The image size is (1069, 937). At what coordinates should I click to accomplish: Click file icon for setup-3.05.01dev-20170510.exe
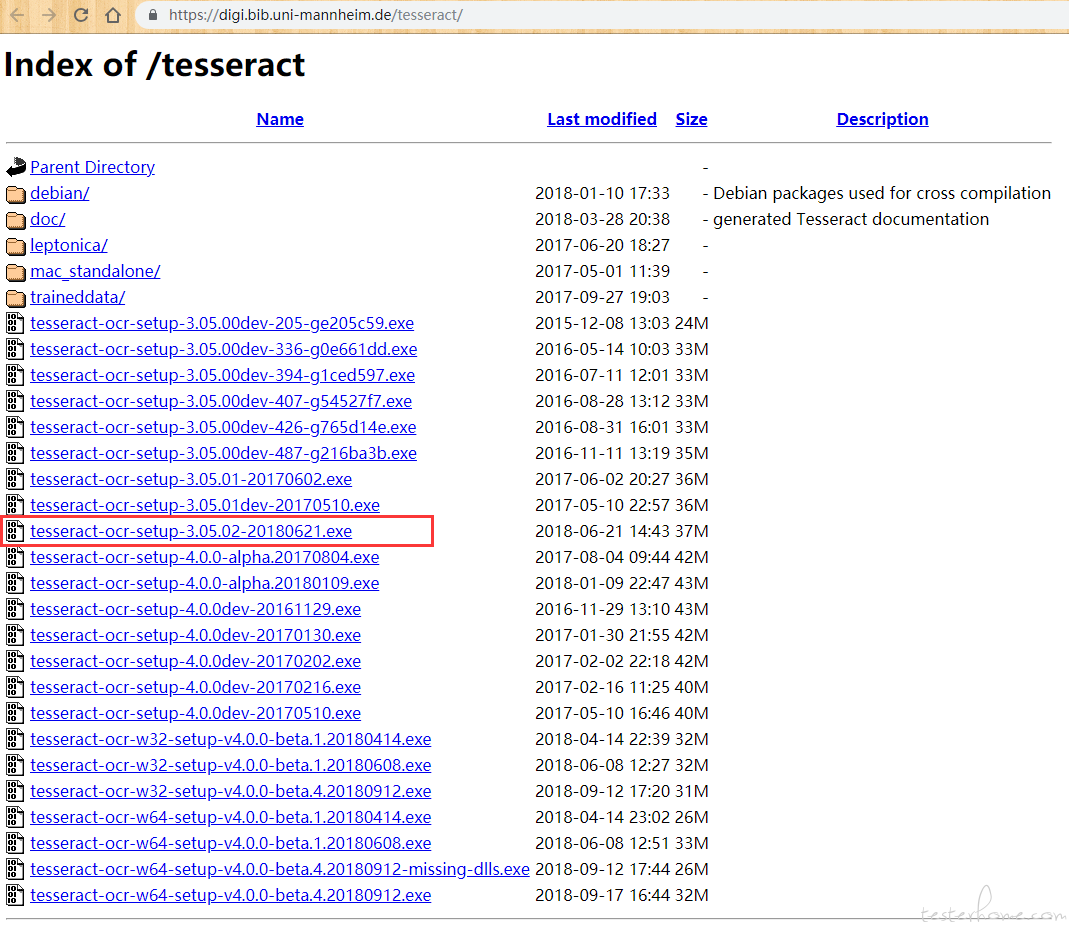click(15, 505)
